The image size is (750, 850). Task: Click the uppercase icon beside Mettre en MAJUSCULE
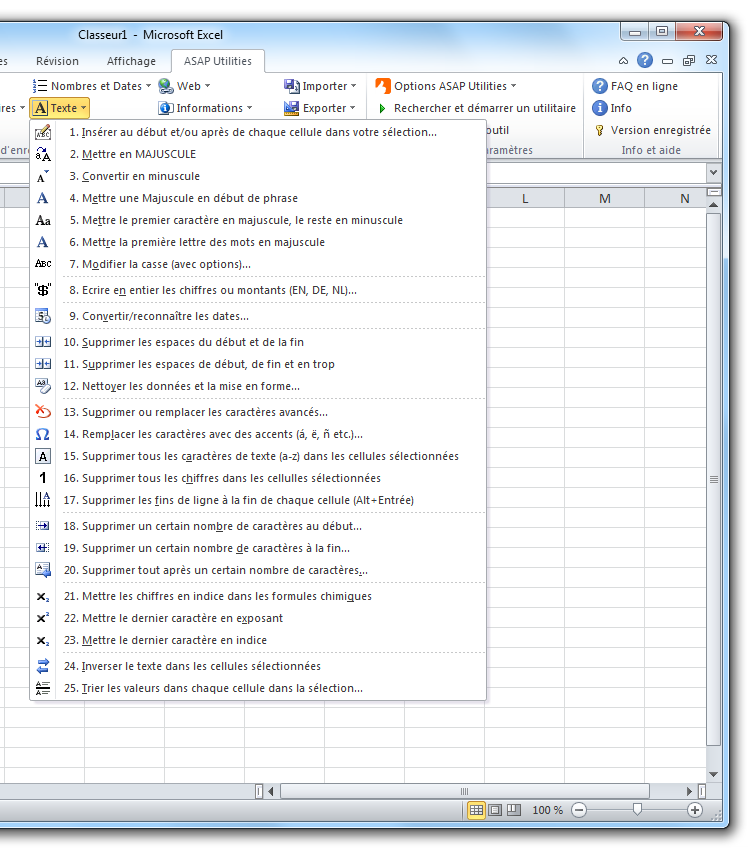pos(43,154)
